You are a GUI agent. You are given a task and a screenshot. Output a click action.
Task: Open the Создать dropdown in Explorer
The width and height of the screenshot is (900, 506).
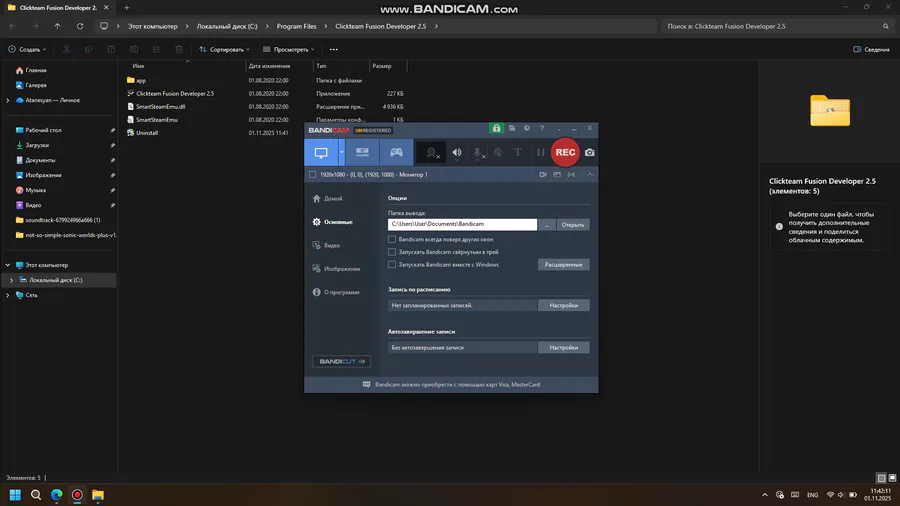coord(27,49)
